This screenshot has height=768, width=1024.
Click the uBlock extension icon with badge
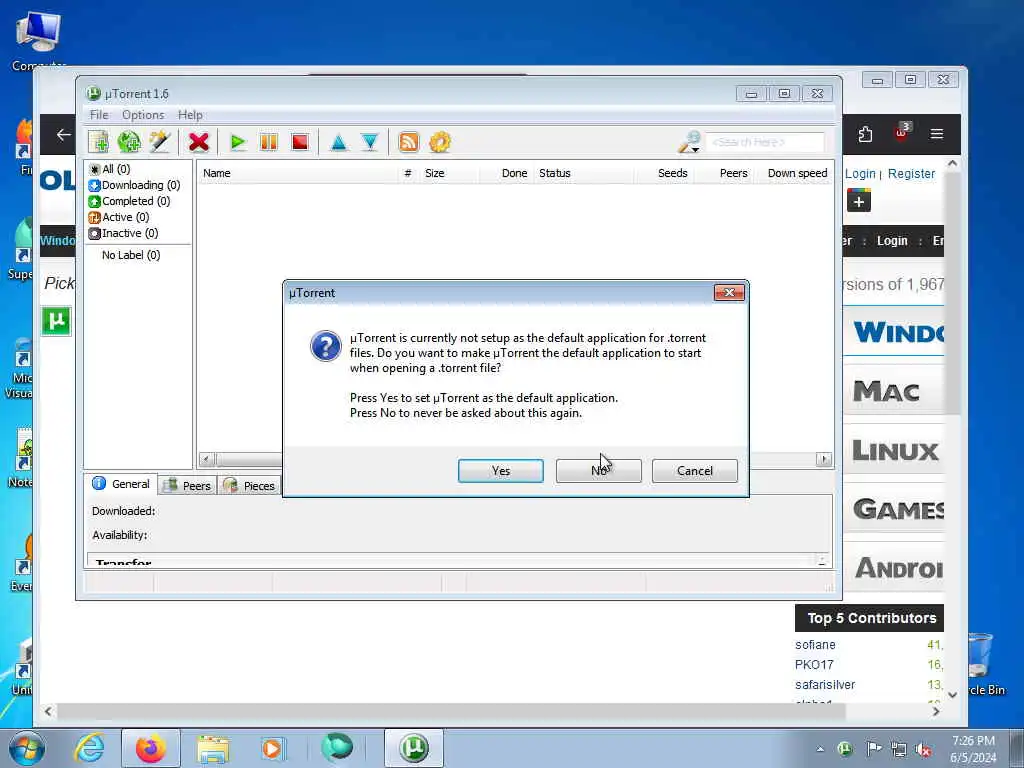[x=902, y=133]
